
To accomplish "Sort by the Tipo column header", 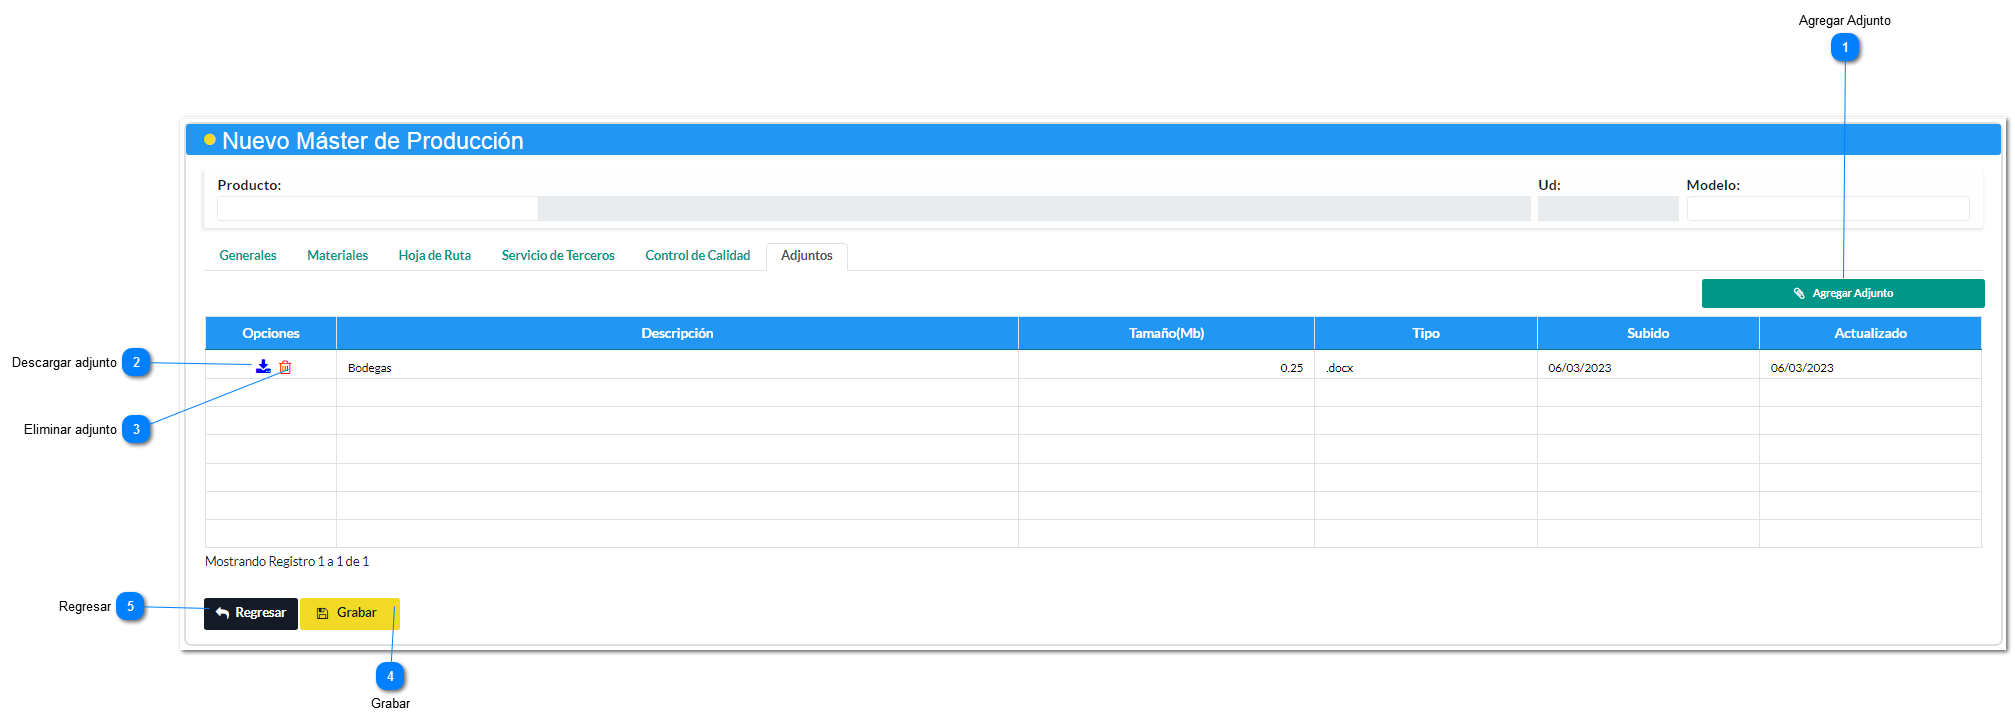I will [1426, 333].
